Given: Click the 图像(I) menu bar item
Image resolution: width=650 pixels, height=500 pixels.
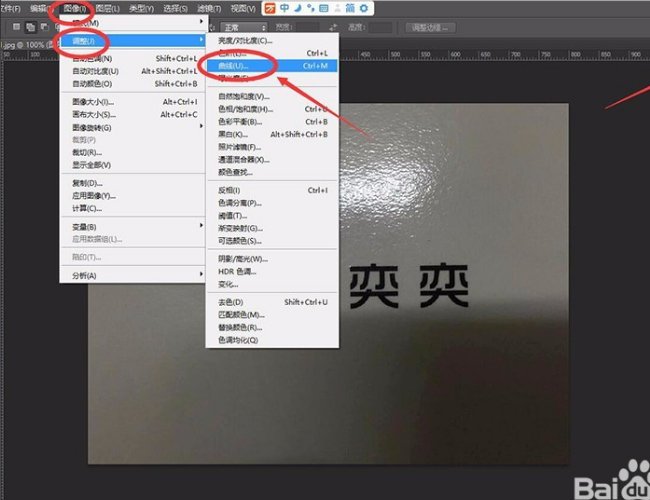Looking at the screenshot, I should pos(75,8).
